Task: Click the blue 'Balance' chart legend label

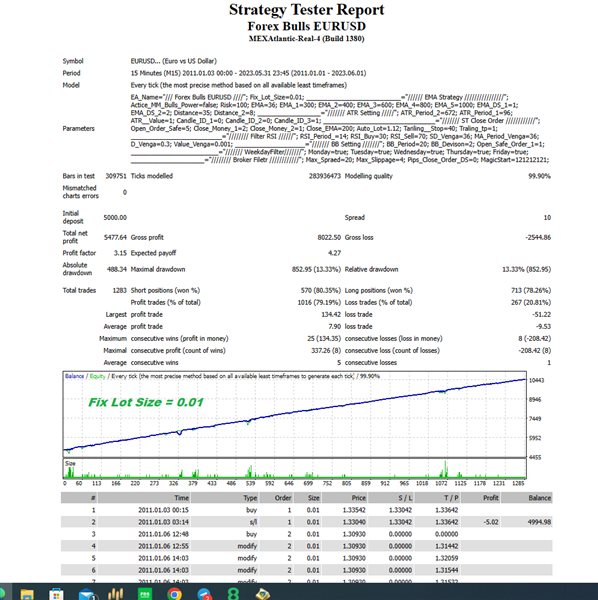Action: pyautogui.click(x=74, y=376)
